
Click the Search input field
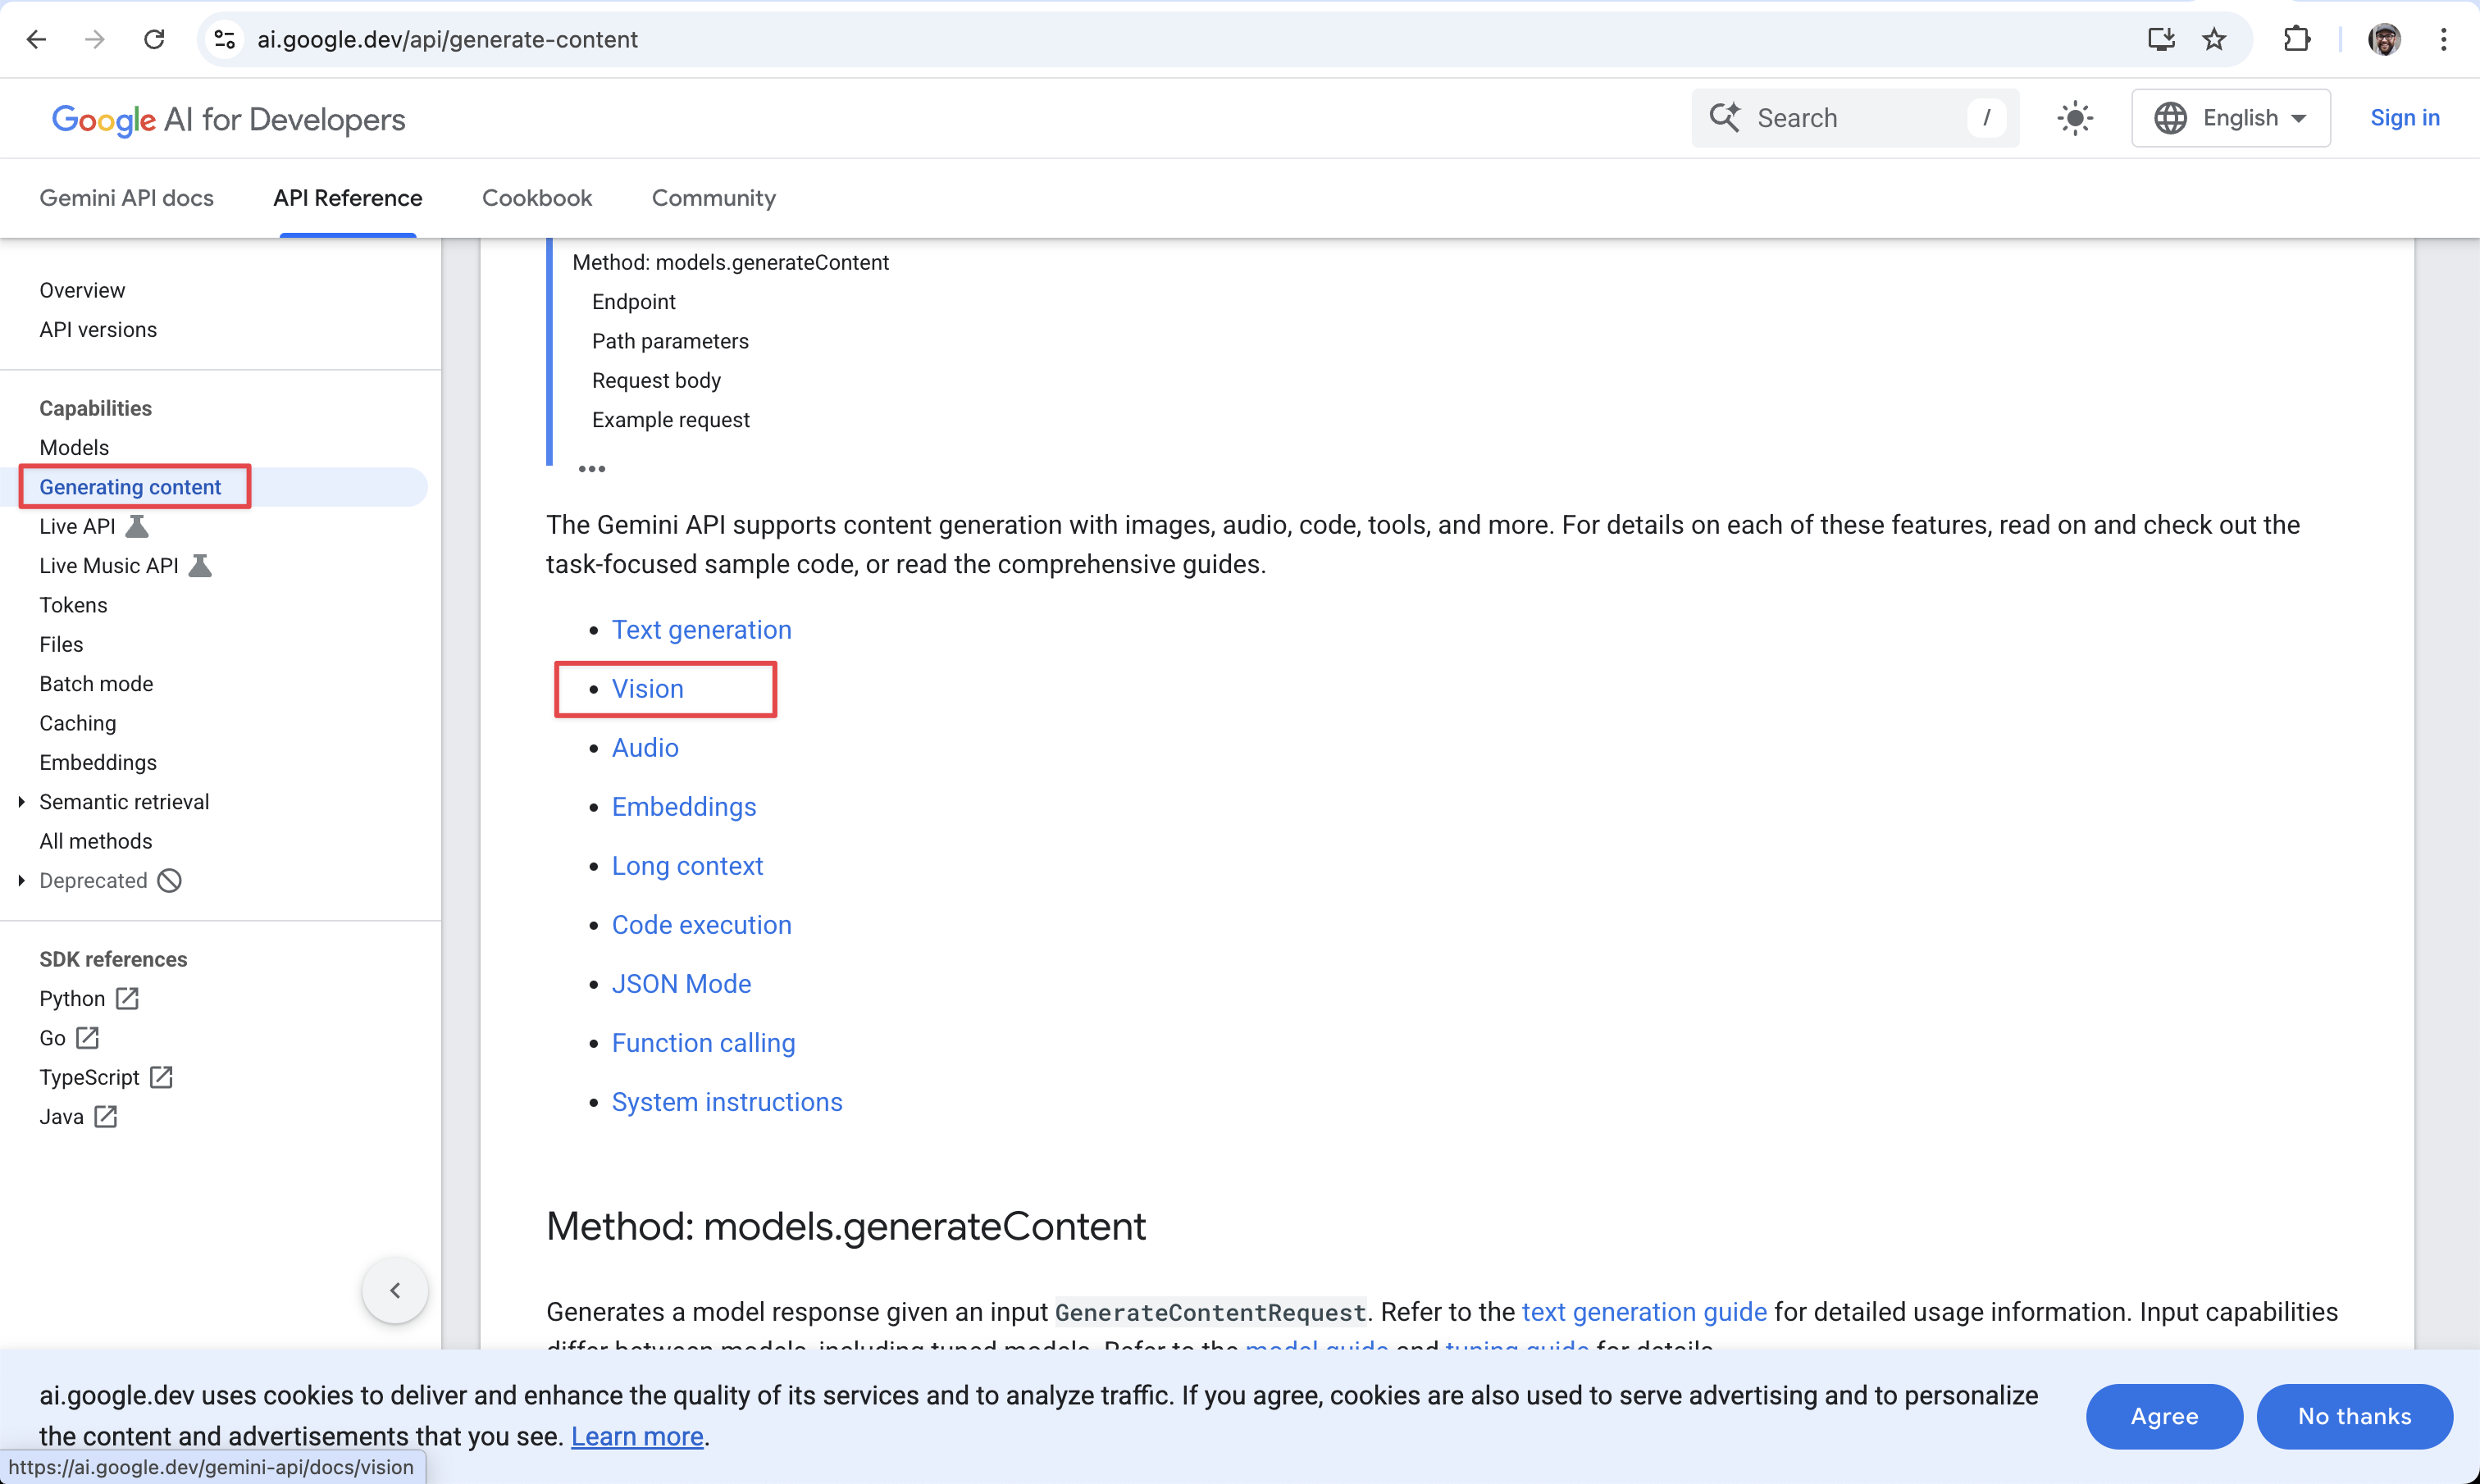[1855, 118]
